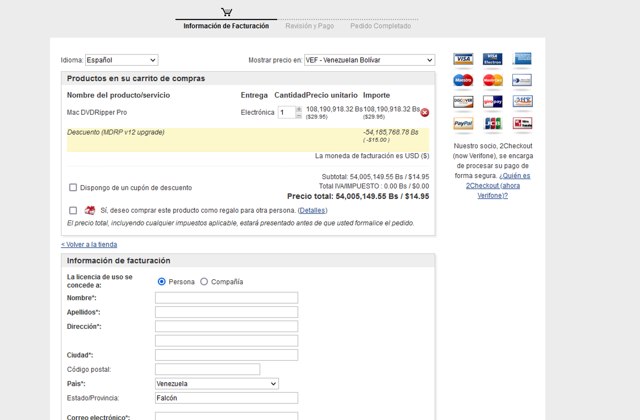Click the Estado/Provincia field showing Falcón

tap(227, 398)
